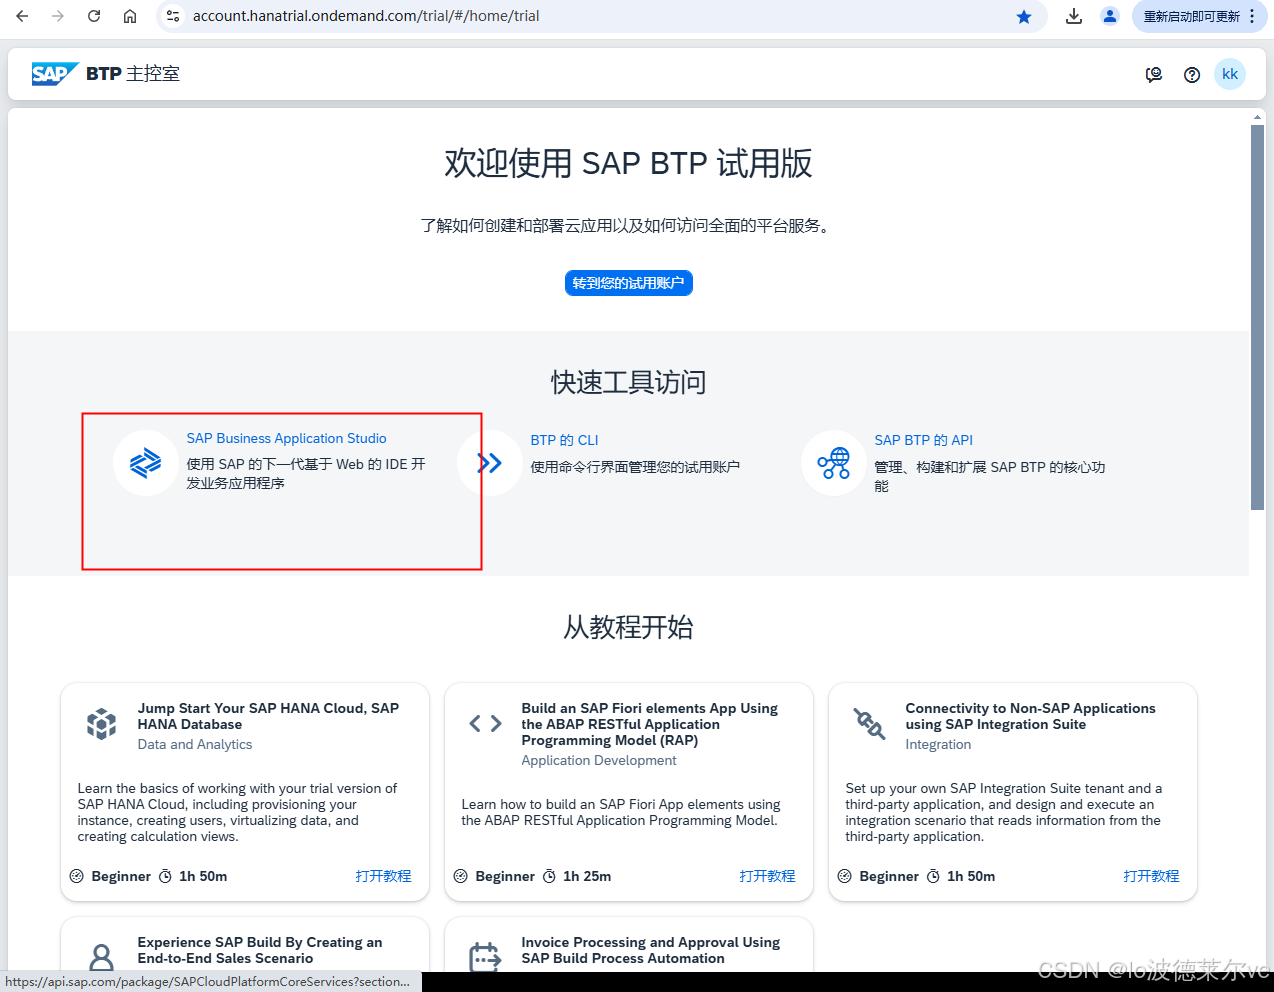The width and height of the screenshot is (1274, 992).
Task: Click the address bar URL
Action: (x=366, y=16)
